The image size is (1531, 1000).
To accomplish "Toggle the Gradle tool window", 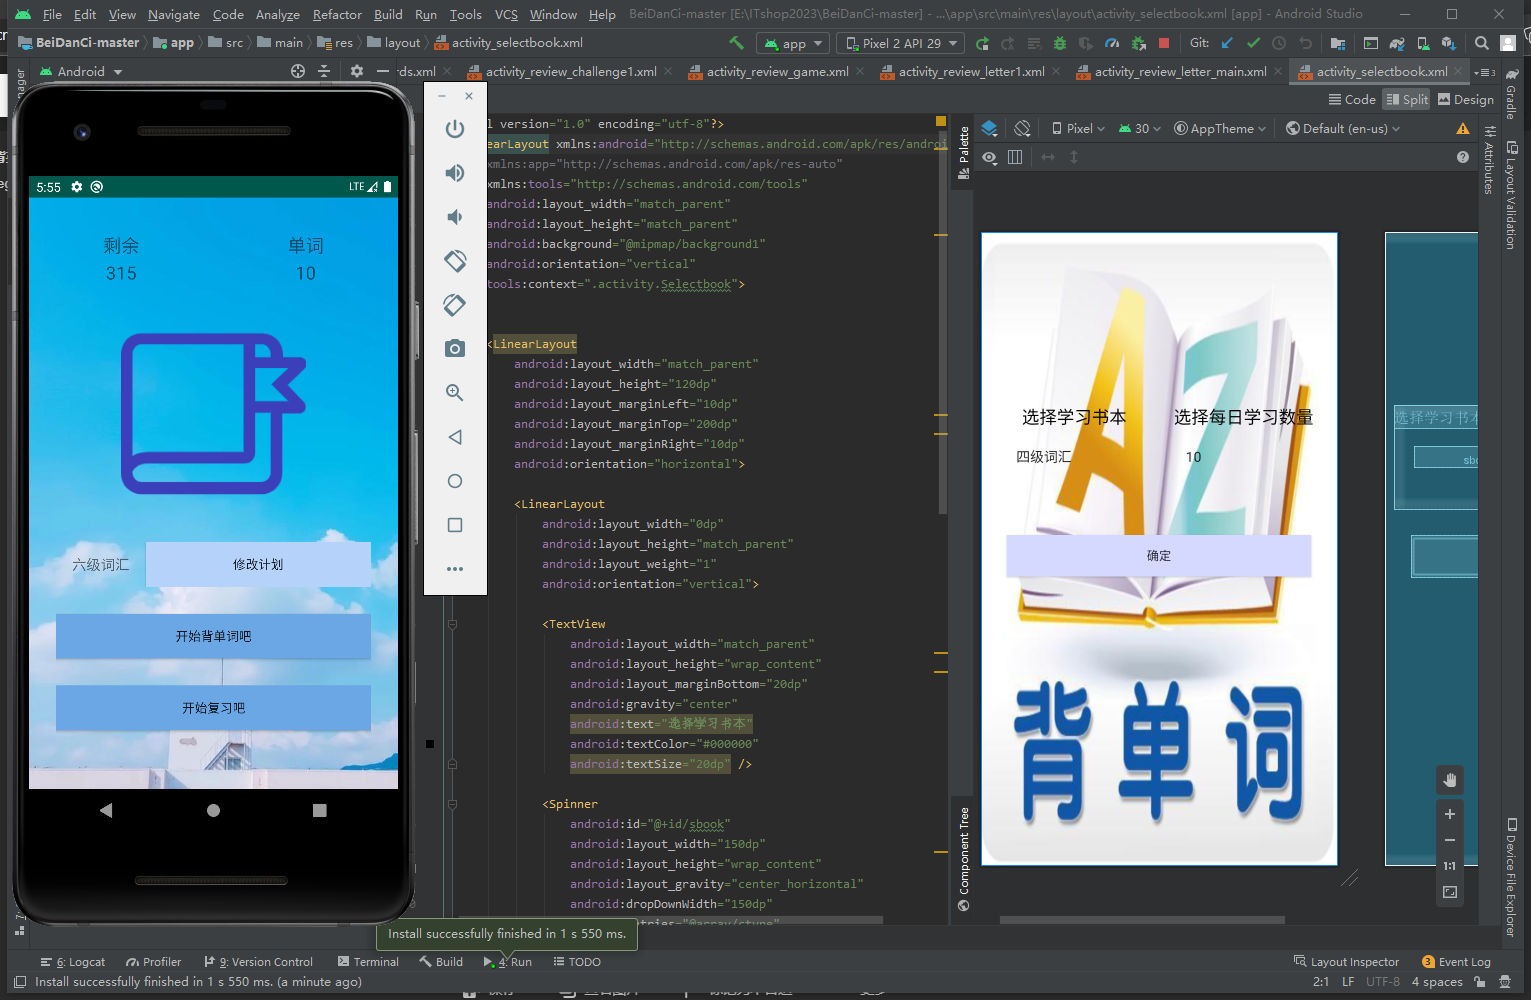I will tap(1511, 95).
